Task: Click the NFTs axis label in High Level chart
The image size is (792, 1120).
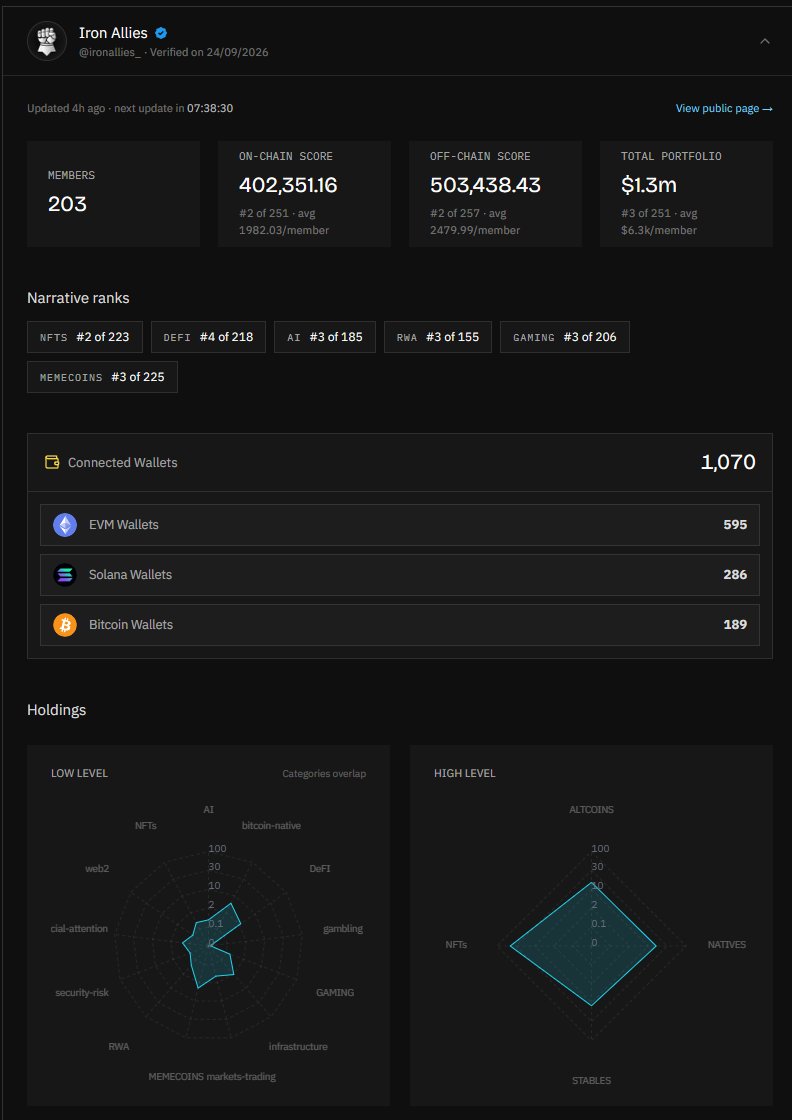Action: click(456, 945)
